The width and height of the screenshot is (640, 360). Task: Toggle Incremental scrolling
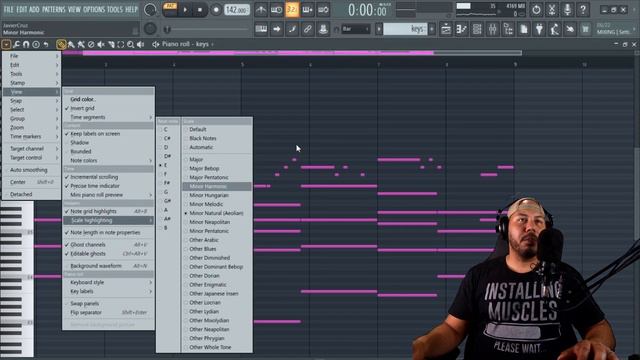(109, 177)
